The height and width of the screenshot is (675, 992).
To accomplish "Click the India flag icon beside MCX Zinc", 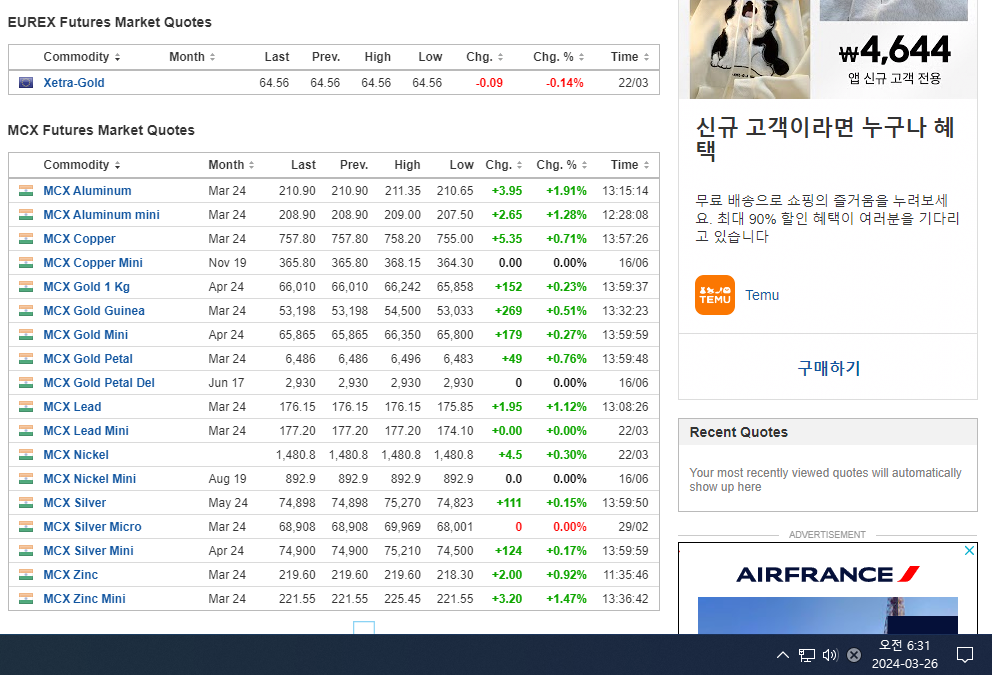I will tap(26, 574).
